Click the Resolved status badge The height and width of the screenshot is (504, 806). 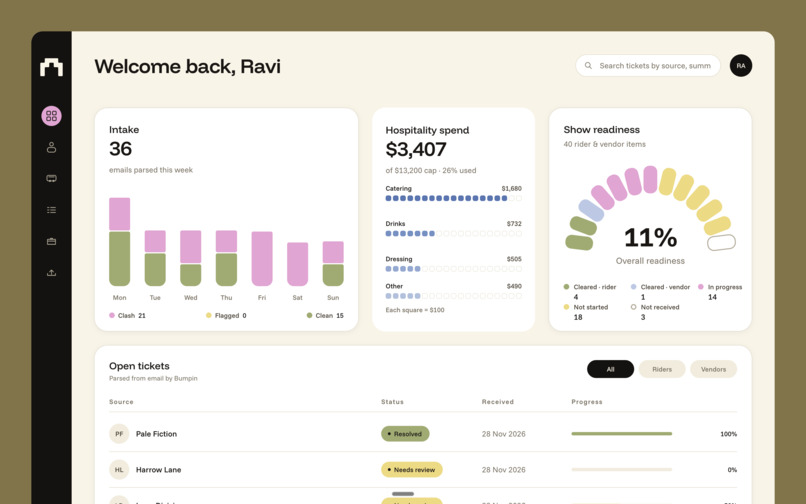point(405,434)
